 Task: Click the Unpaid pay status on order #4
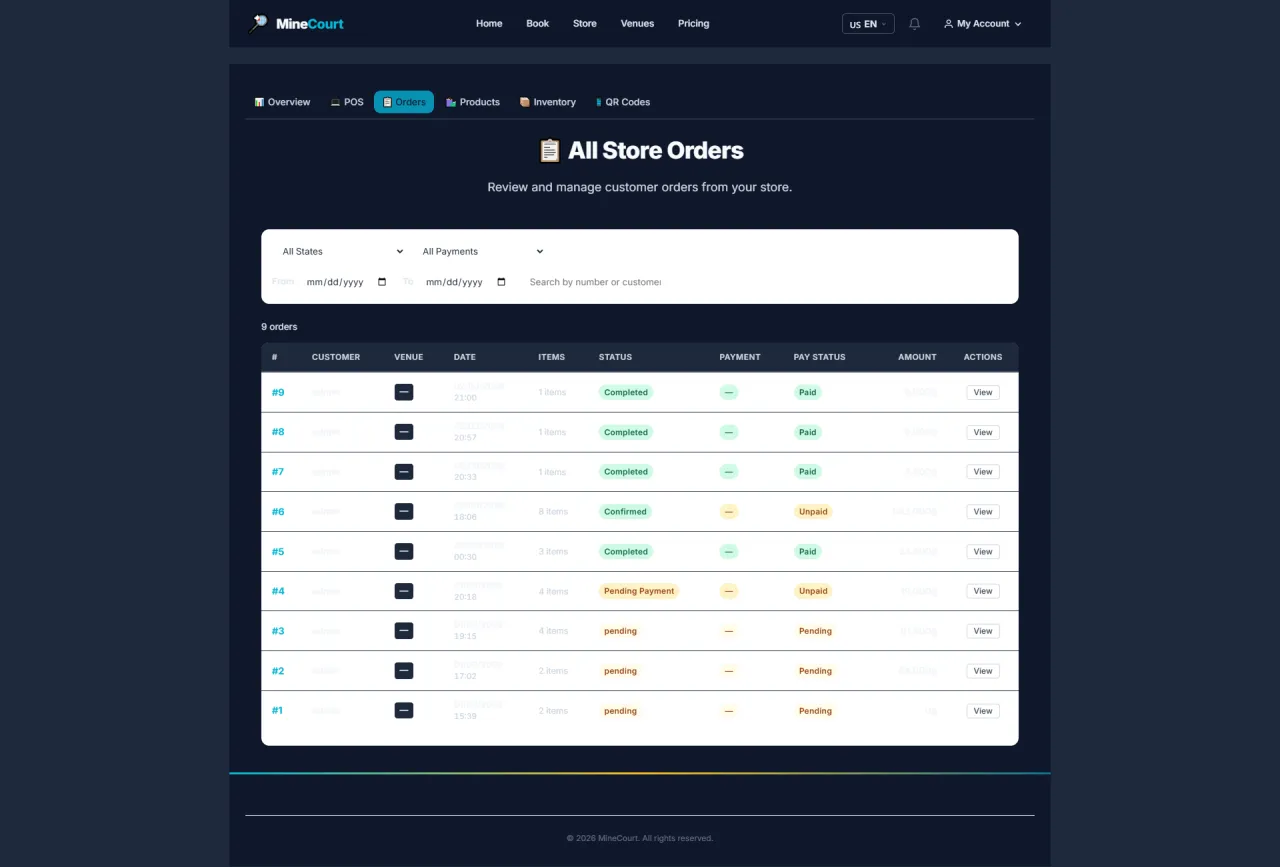click(x=813, y=591)
